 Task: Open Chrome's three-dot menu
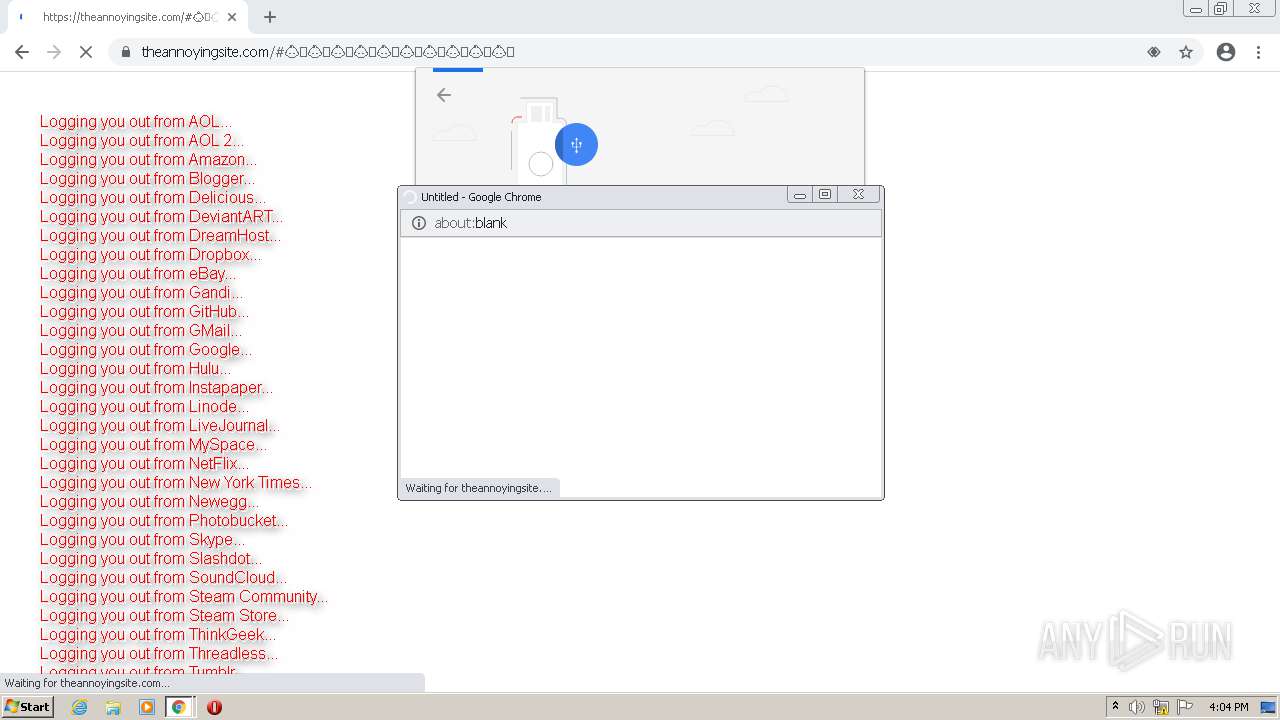coord(1259,52)
